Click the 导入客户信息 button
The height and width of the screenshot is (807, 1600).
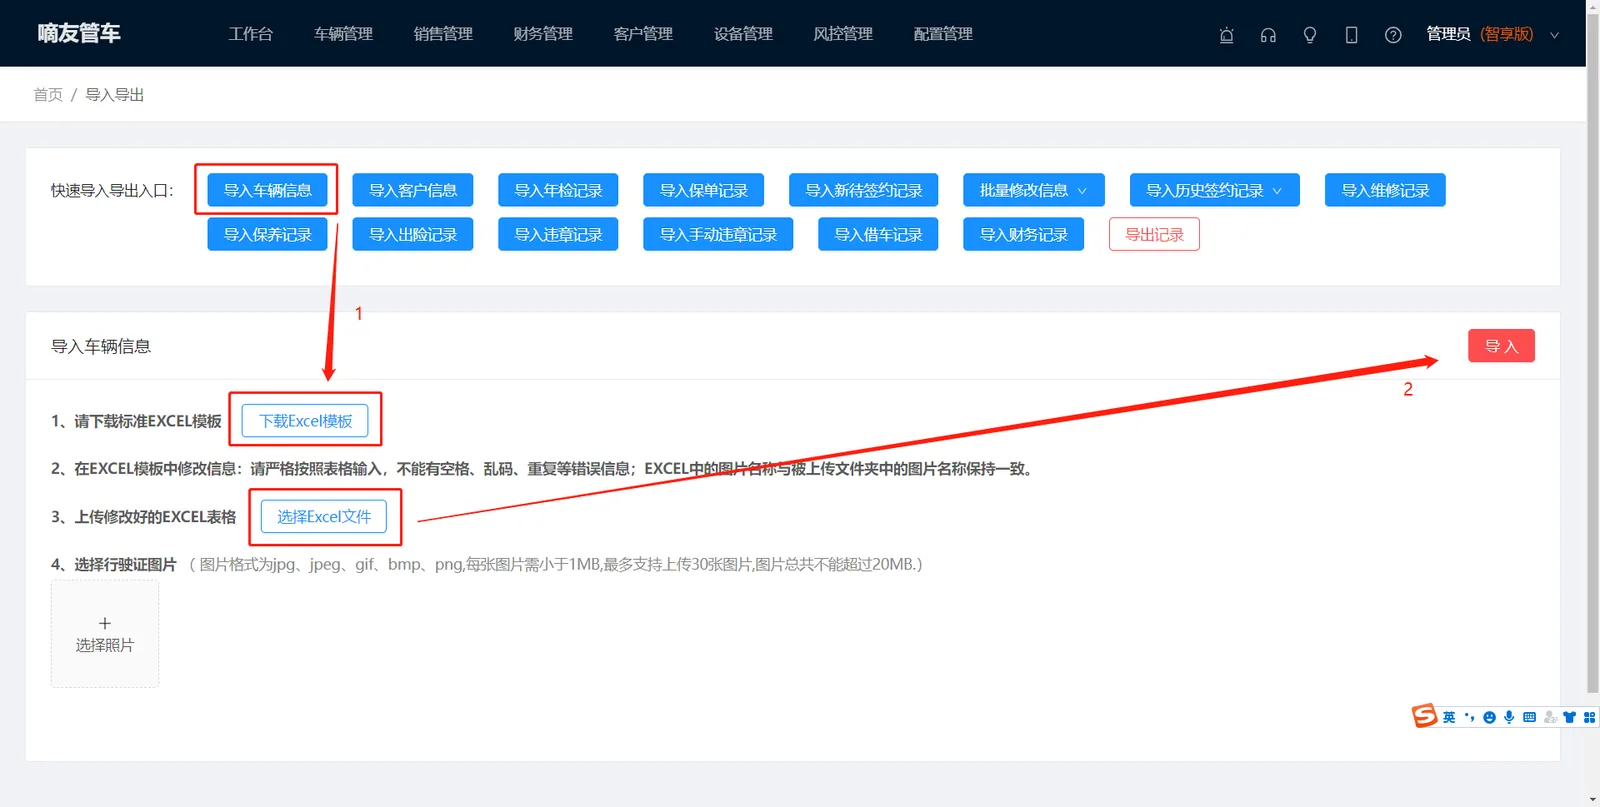[413, 190]
